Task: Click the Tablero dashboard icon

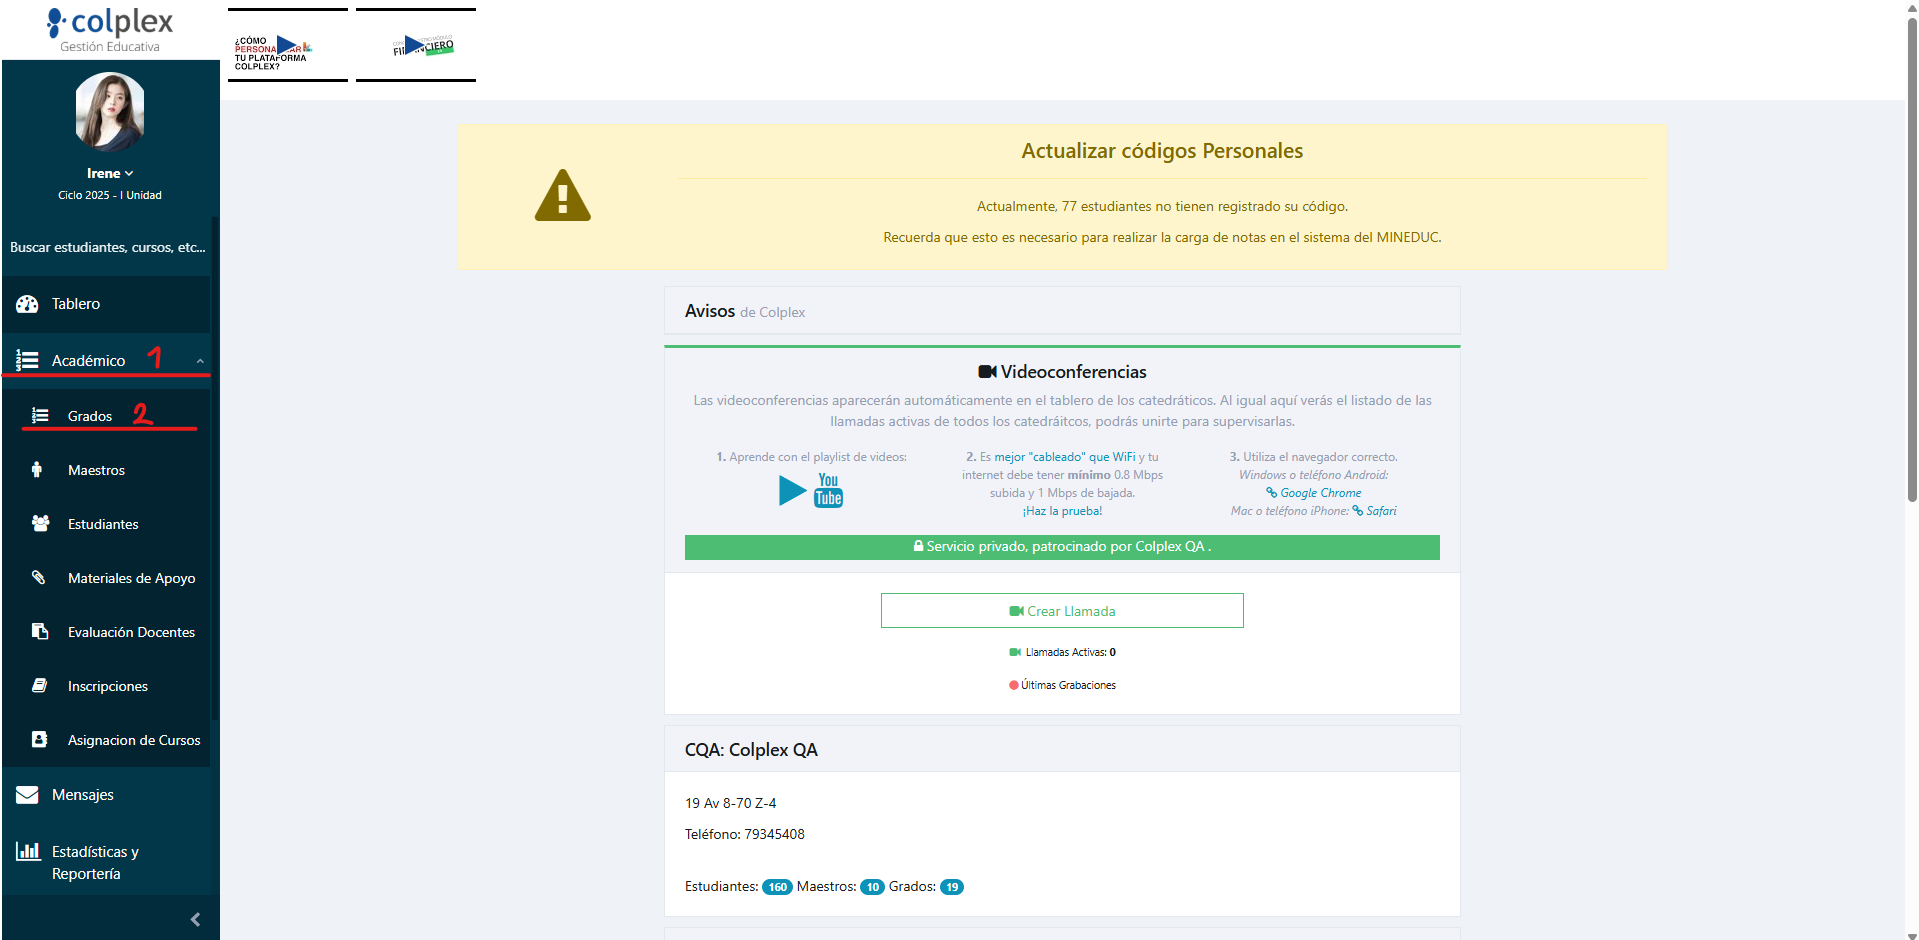Action: [27, 304]
